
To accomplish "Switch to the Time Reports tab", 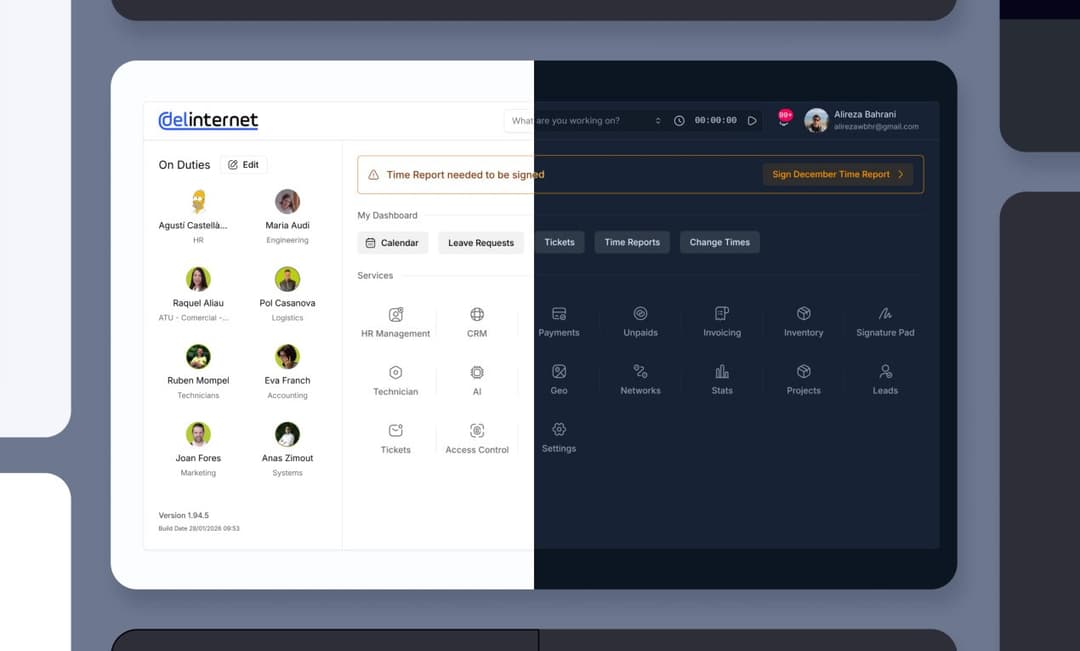I will pyautogui.click(x=631, y=242).
